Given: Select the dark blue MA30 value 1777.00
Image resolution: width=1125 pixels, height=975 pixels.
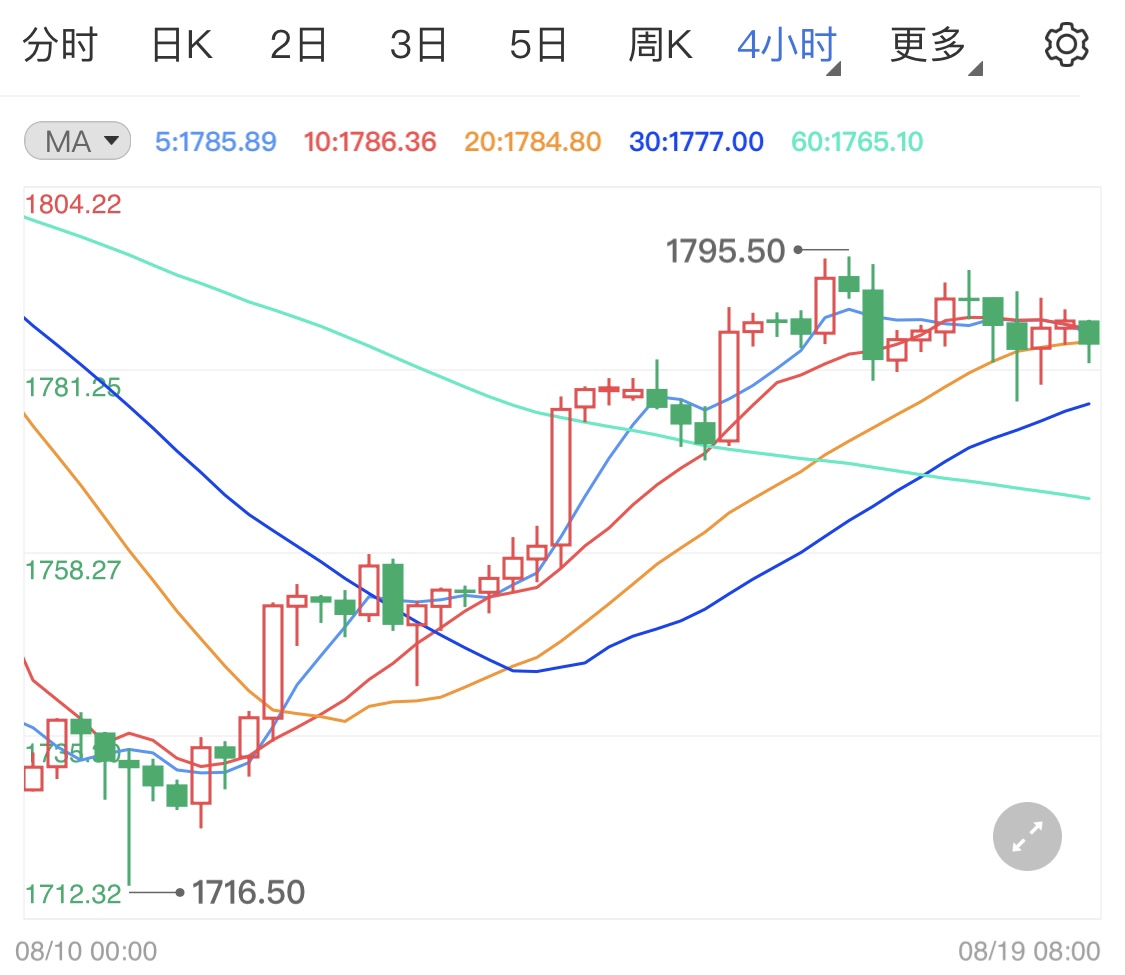Looking at the screenshot, I should click(x=694, y=142).
